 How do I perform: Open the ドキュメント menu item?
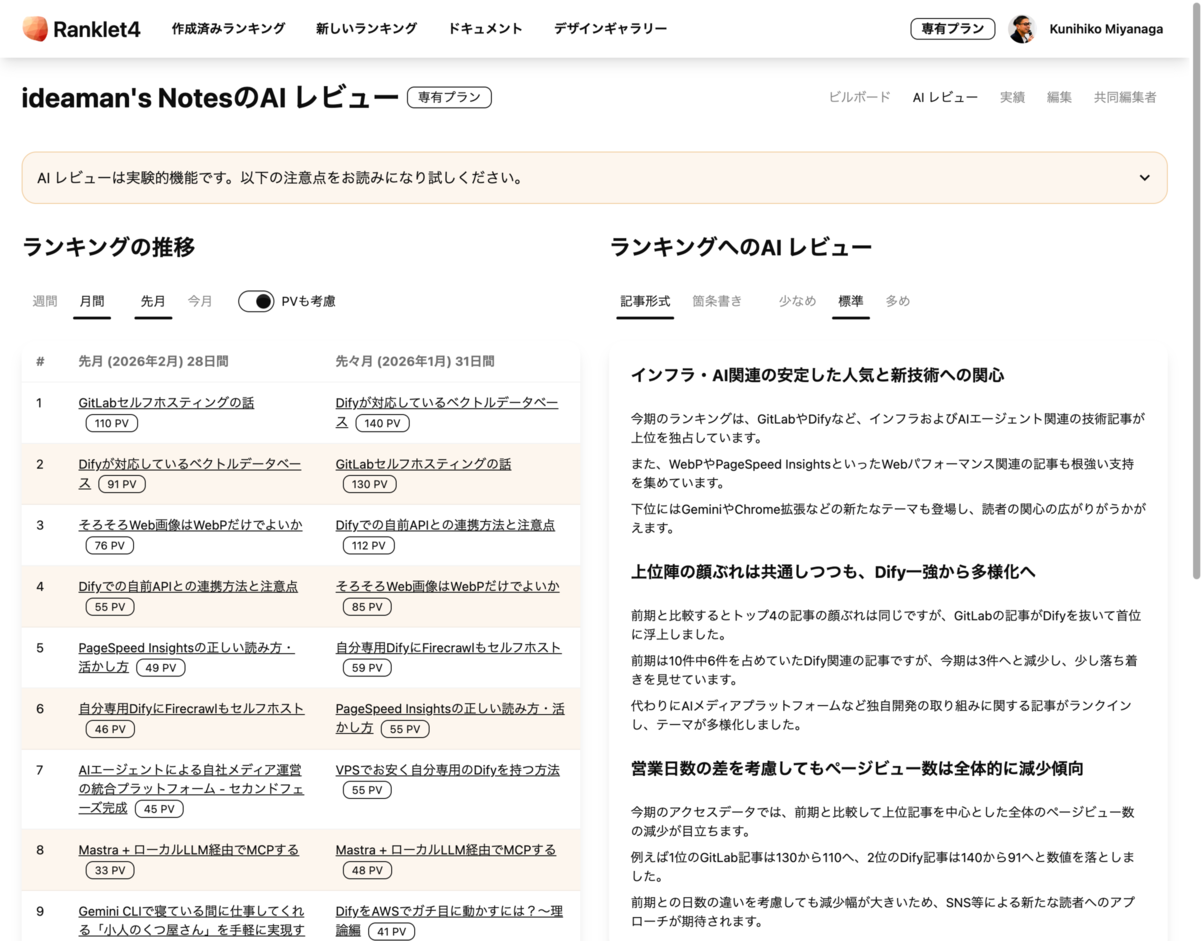click(x=485, y=29)
